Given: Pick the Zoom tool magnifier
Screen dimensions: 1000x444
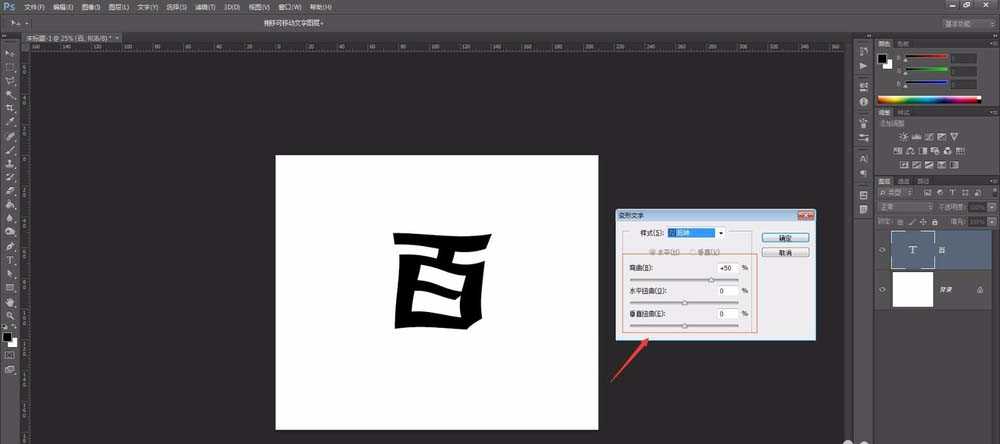Looking at the screenshot, I should pos(10,315).
